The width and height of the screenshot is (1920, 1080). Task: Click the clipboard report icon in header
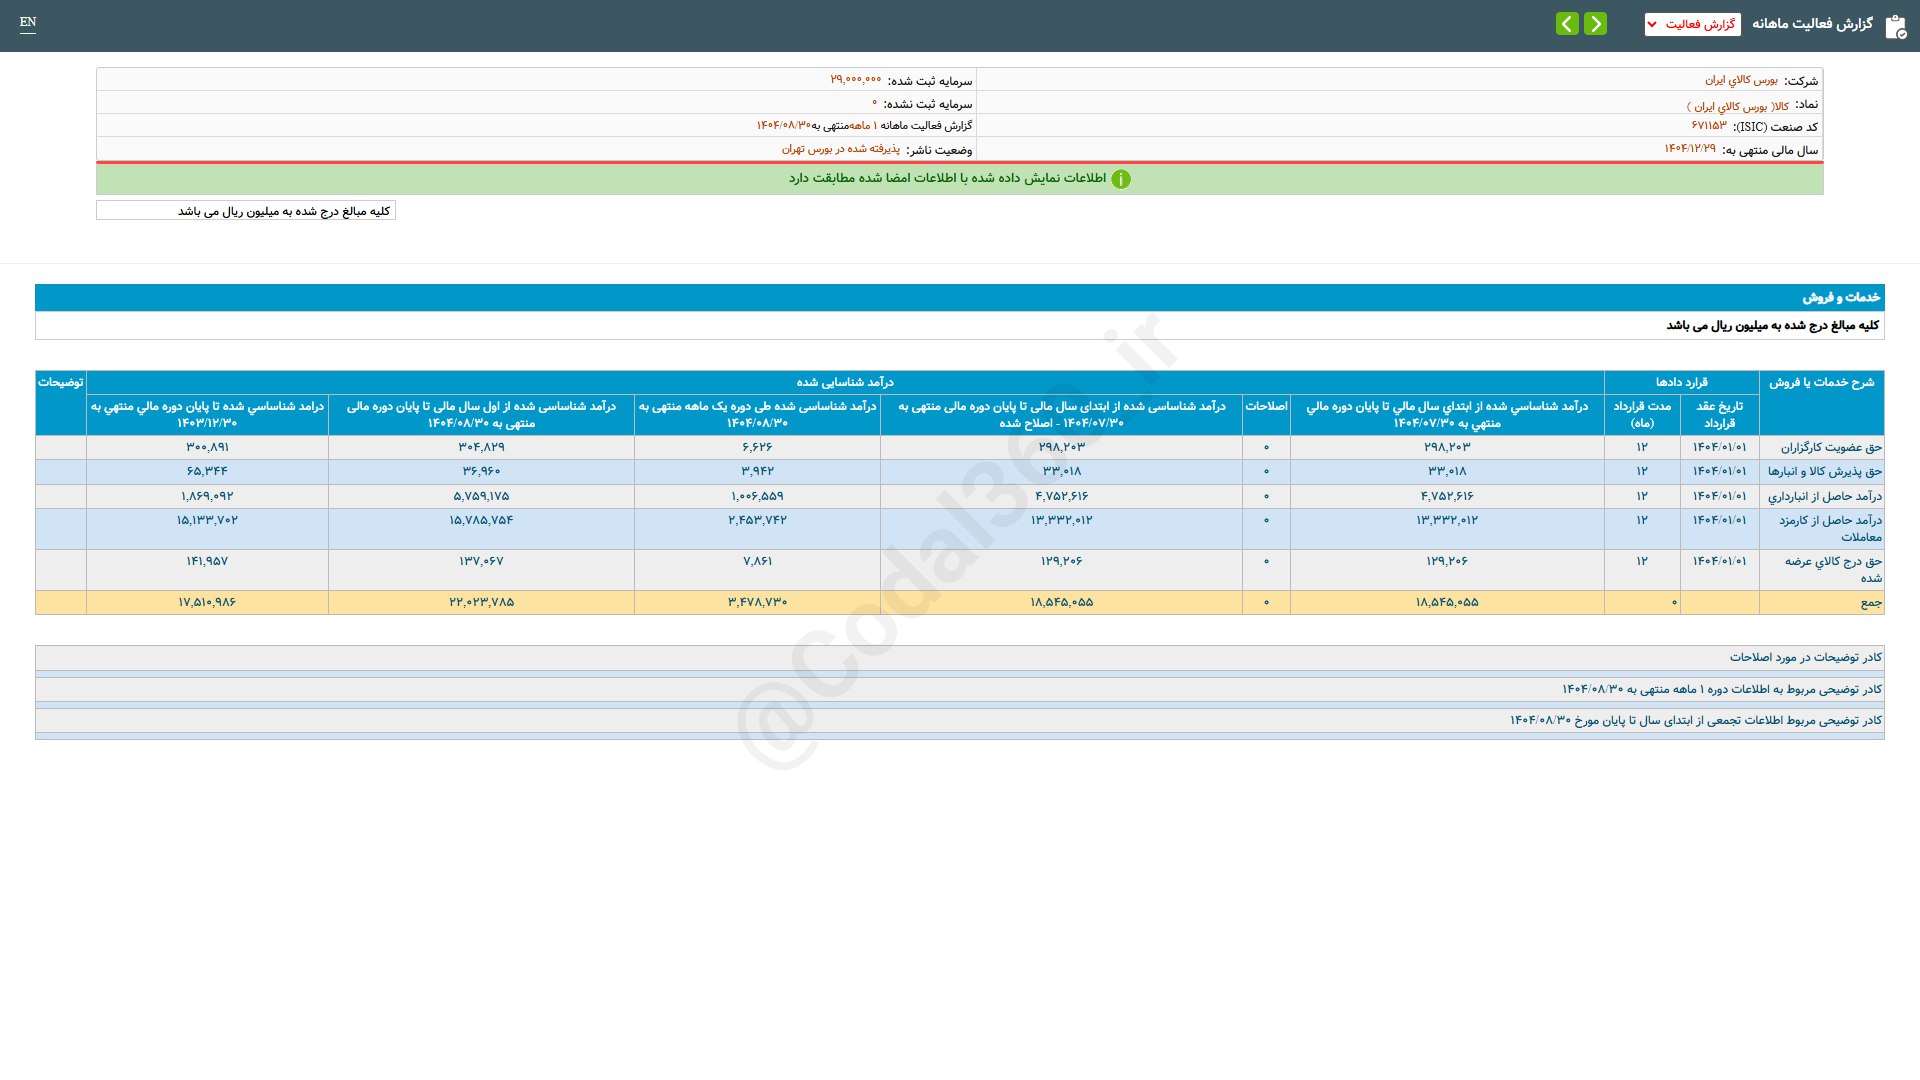(1895, 26)
